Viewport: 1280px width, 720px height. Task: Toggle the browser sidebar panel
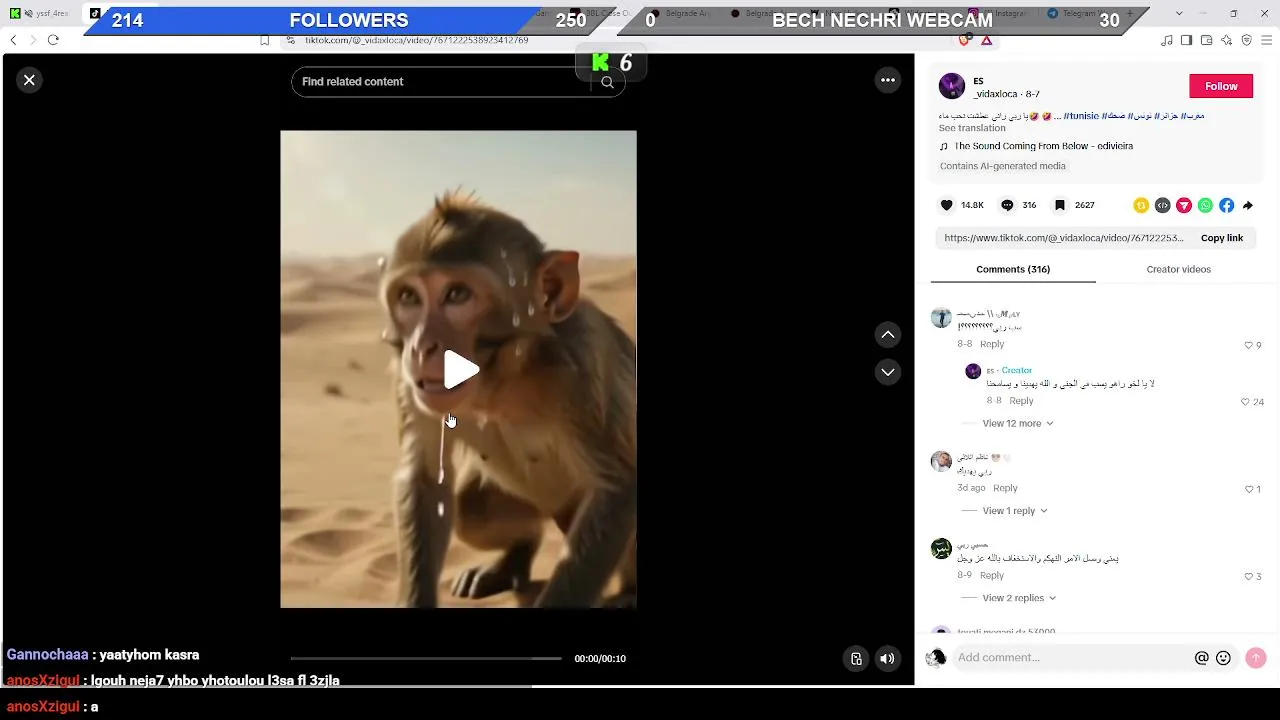coord(1187,40)
